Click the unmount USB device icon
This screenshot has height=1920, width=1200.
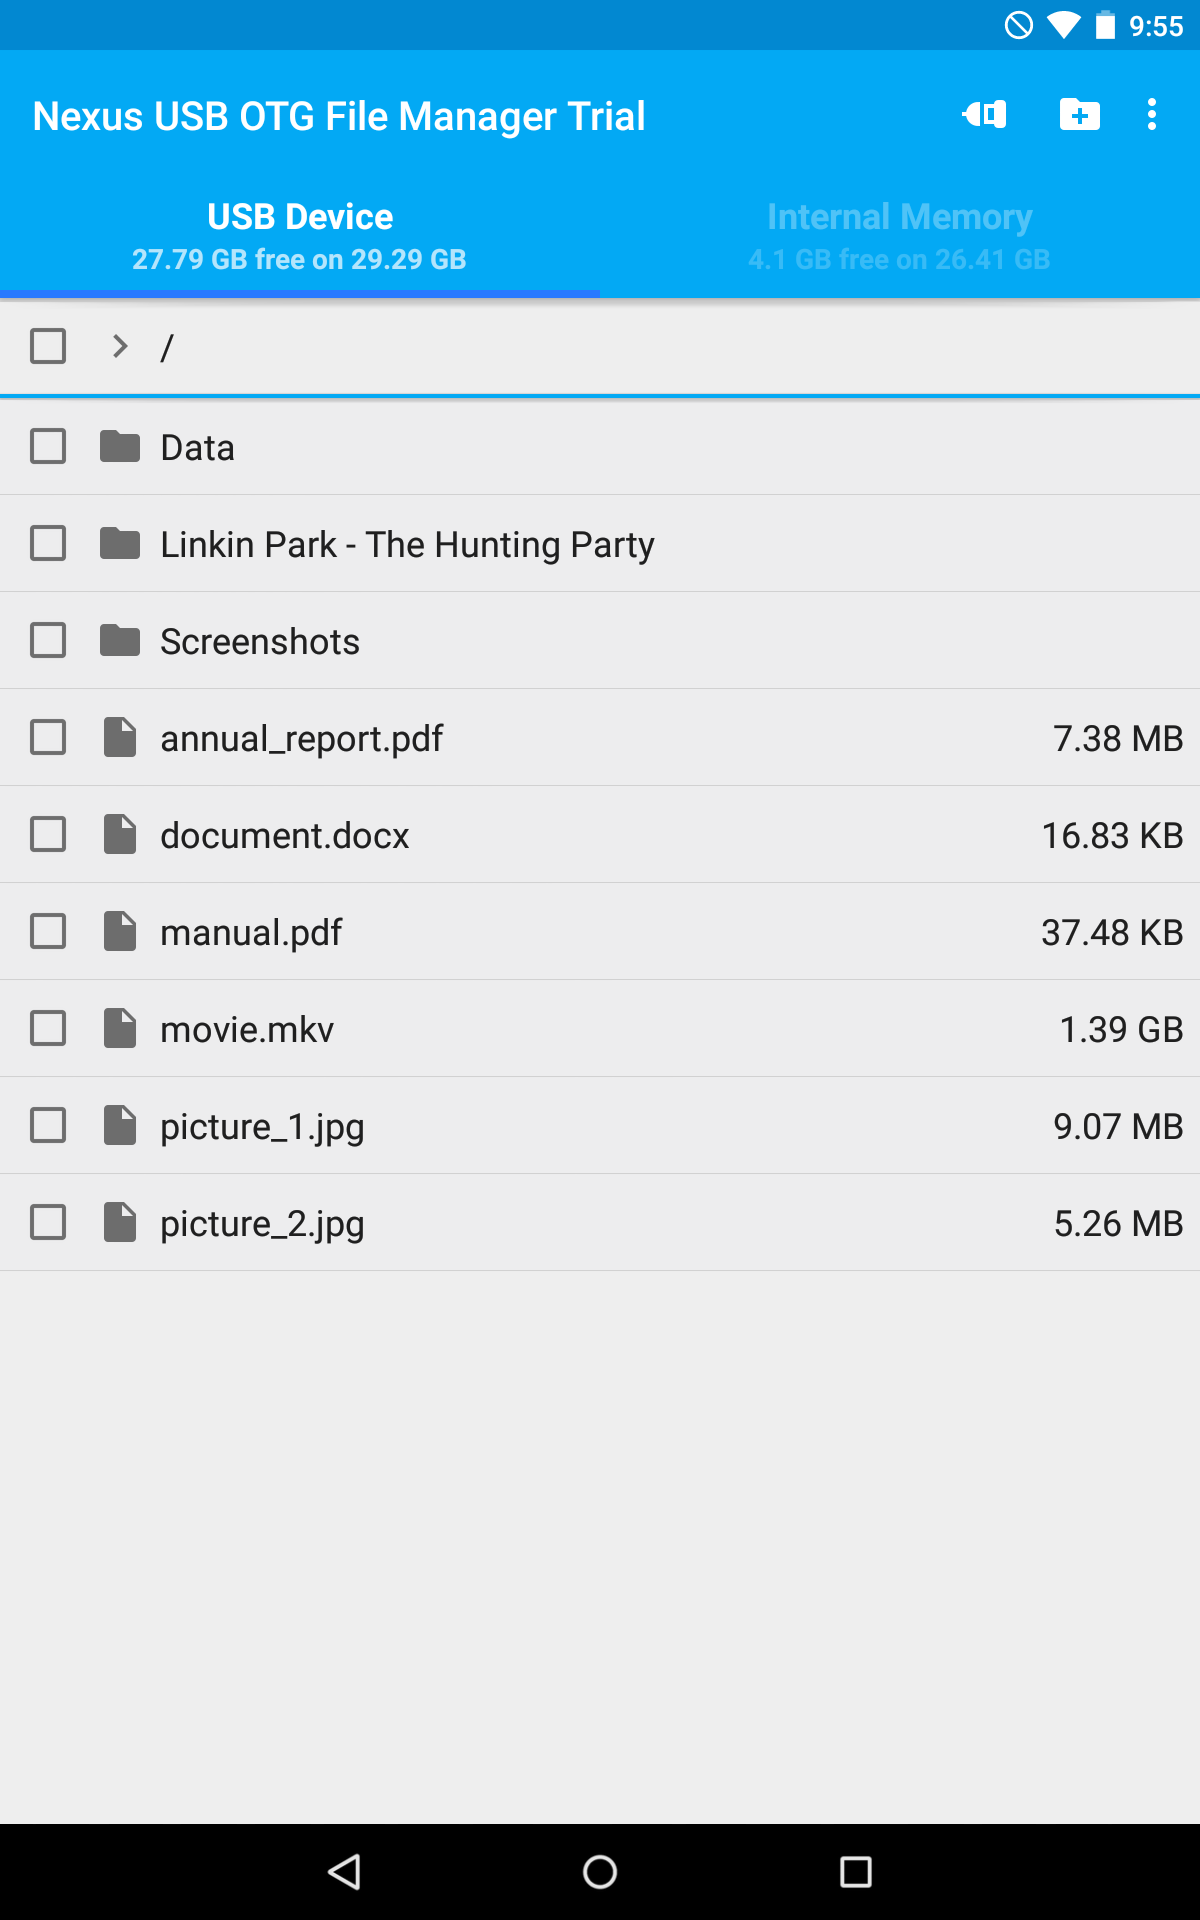click(x=983, y=115)
